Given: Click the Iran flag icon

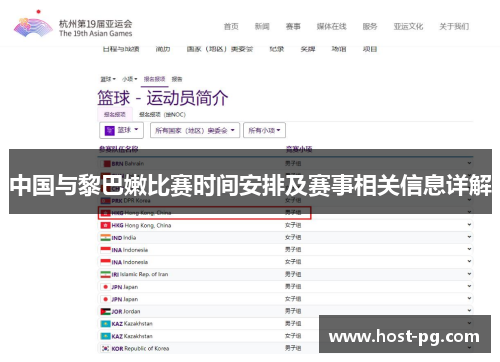Looking at the screenshot, I should (x=105, y=274).
